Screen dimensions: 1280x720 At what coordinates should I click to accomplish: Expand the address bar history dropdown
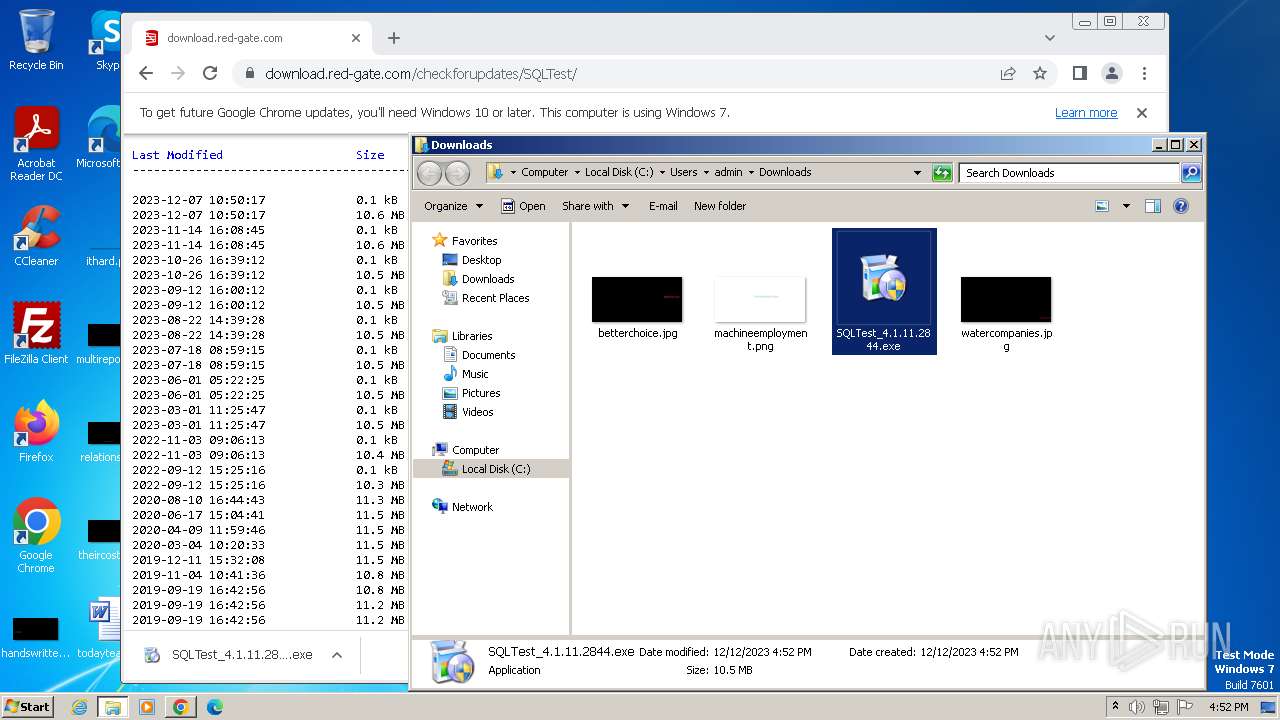[x=917, y=173]
